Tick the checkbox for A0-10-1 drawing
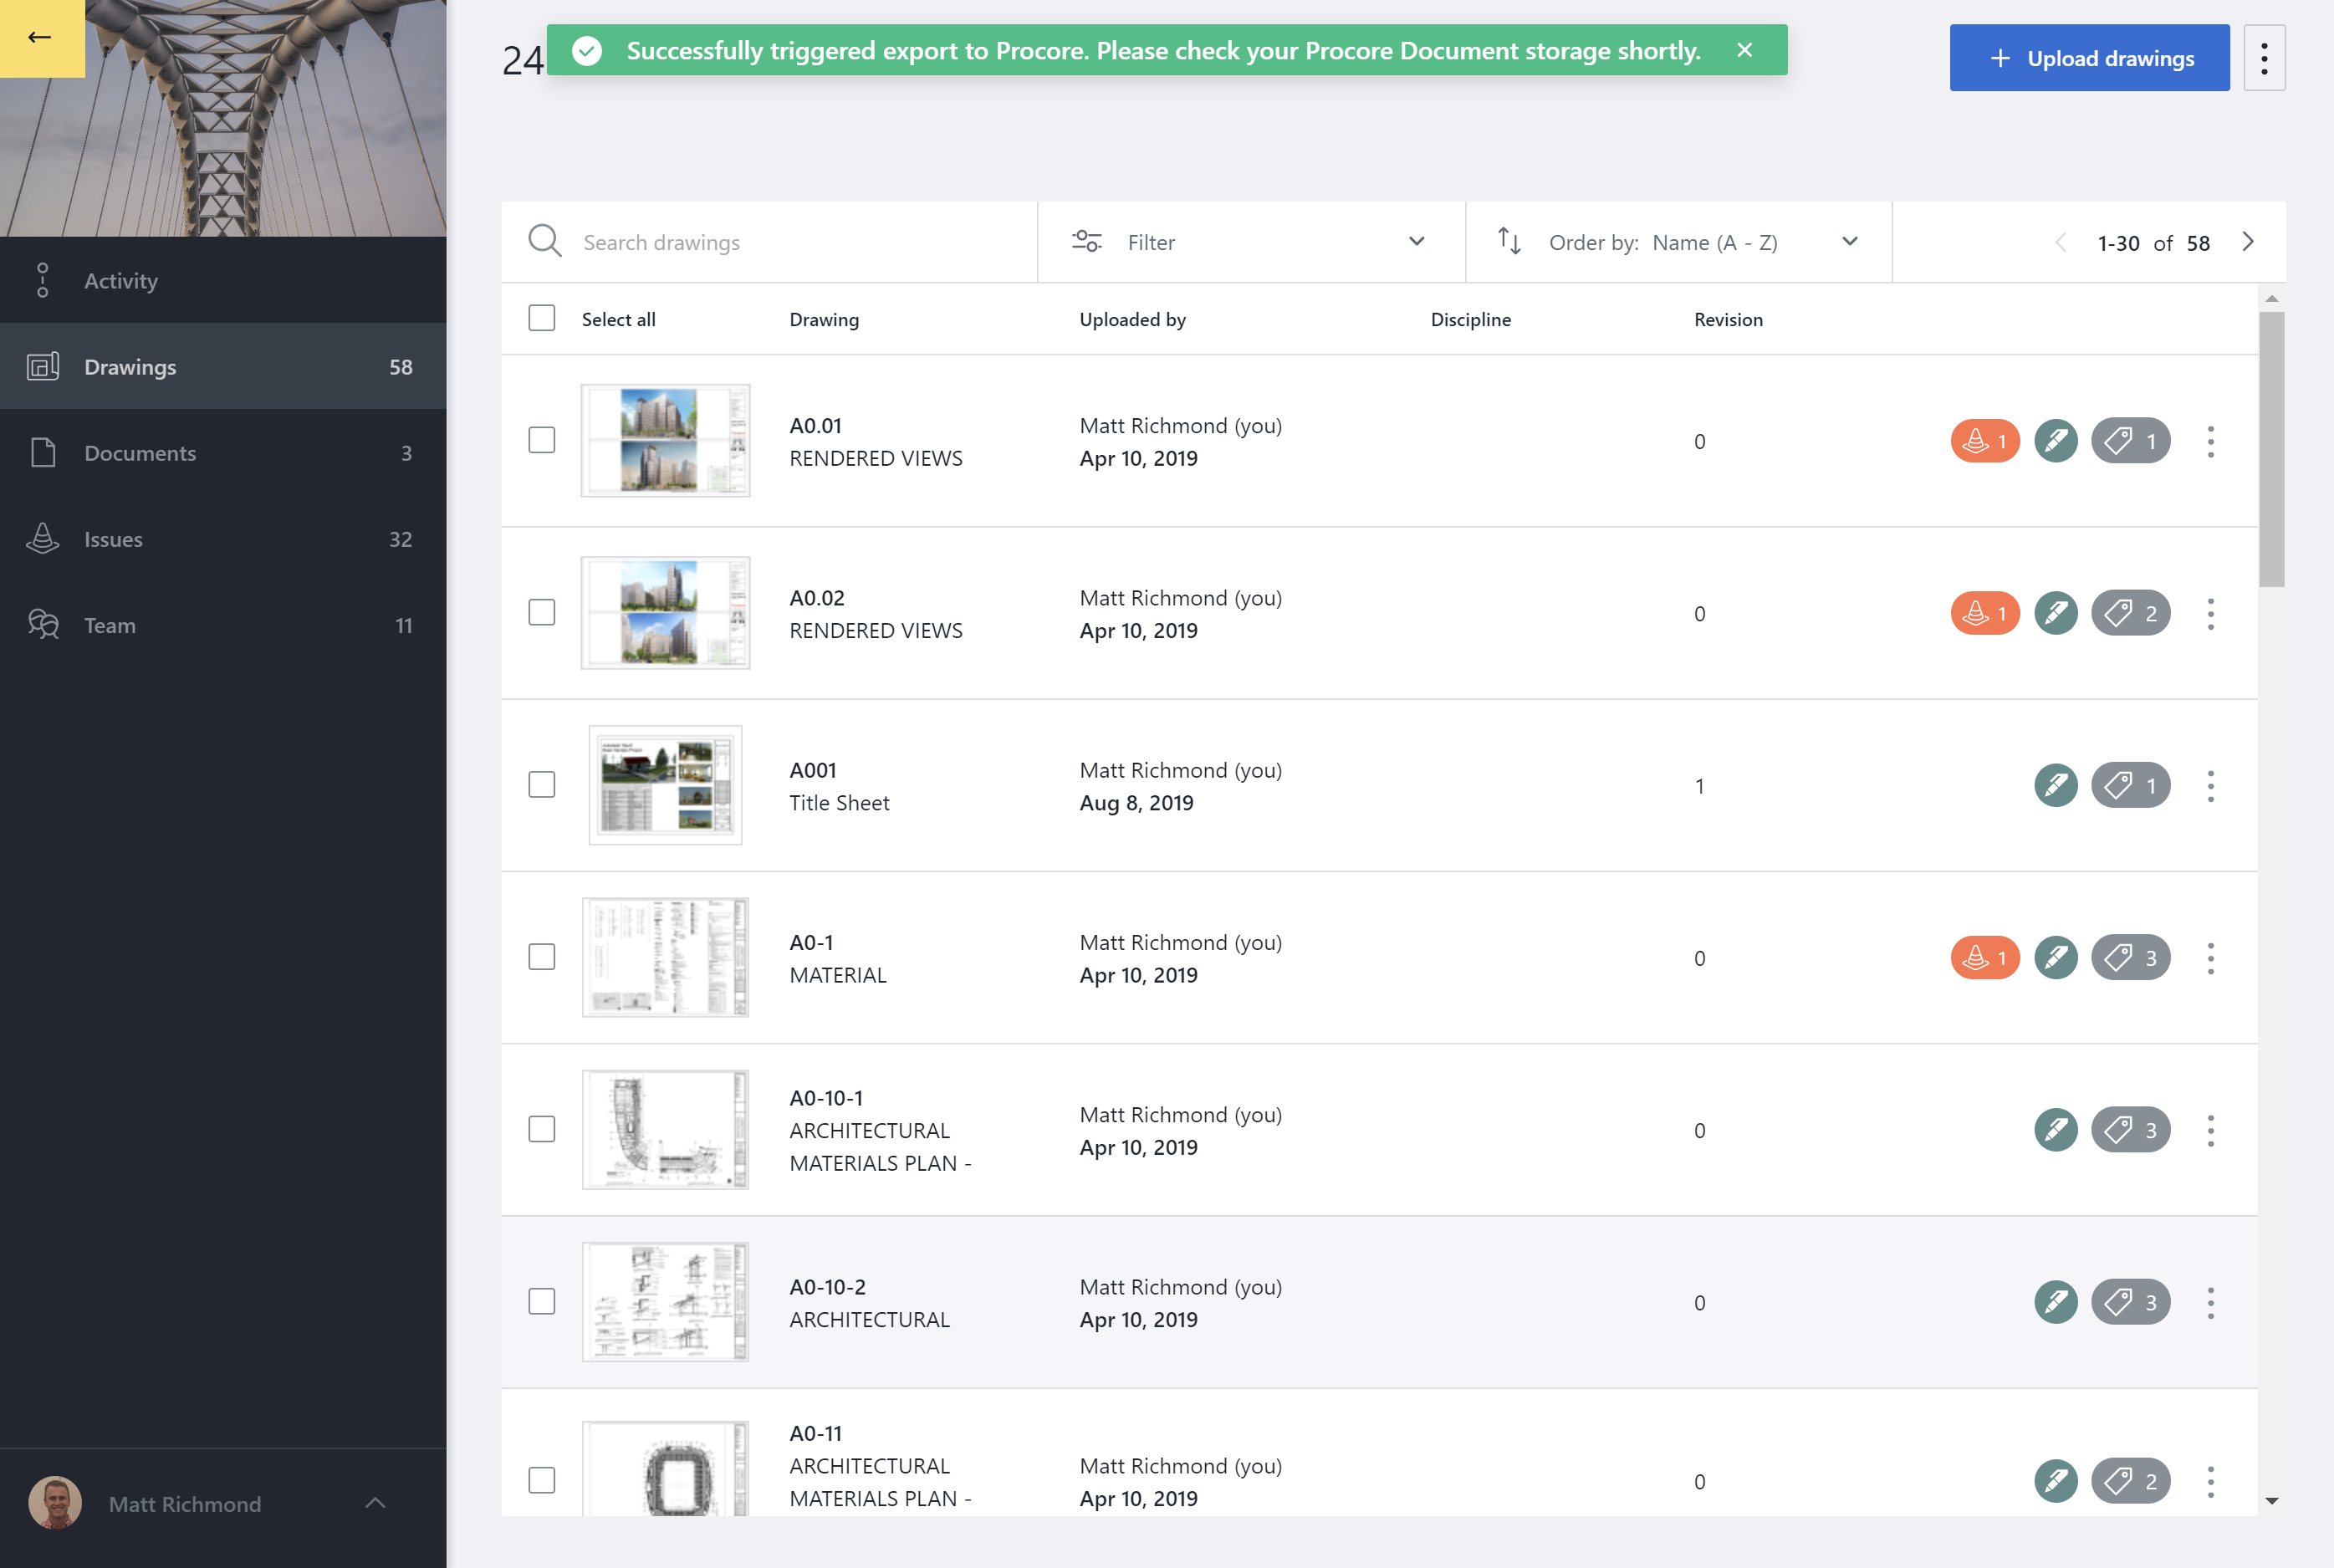This screenshot has height=1568, width=2334. coord(541,1129)
